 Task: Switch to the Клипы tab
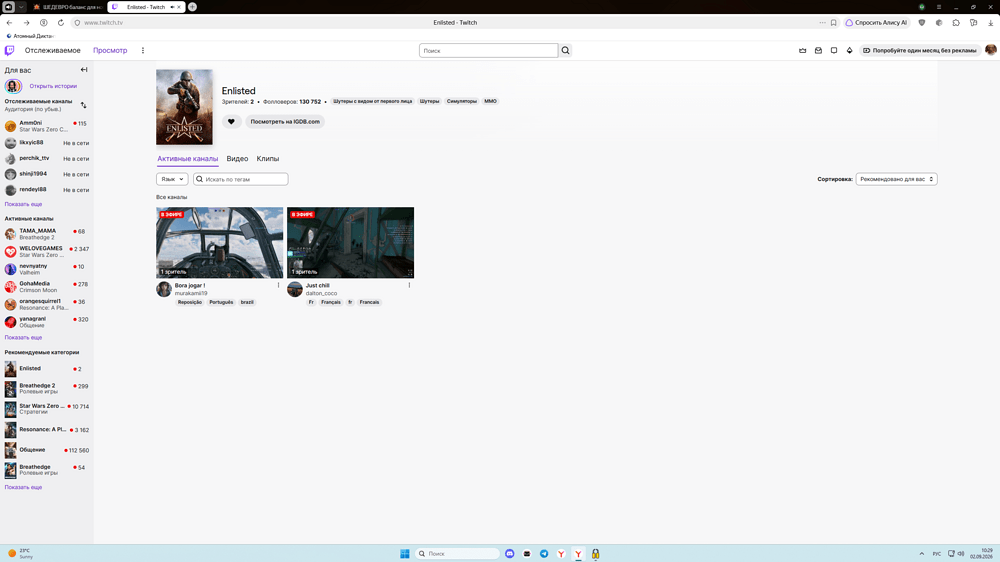pyautogui.click(x=268, y=159)
